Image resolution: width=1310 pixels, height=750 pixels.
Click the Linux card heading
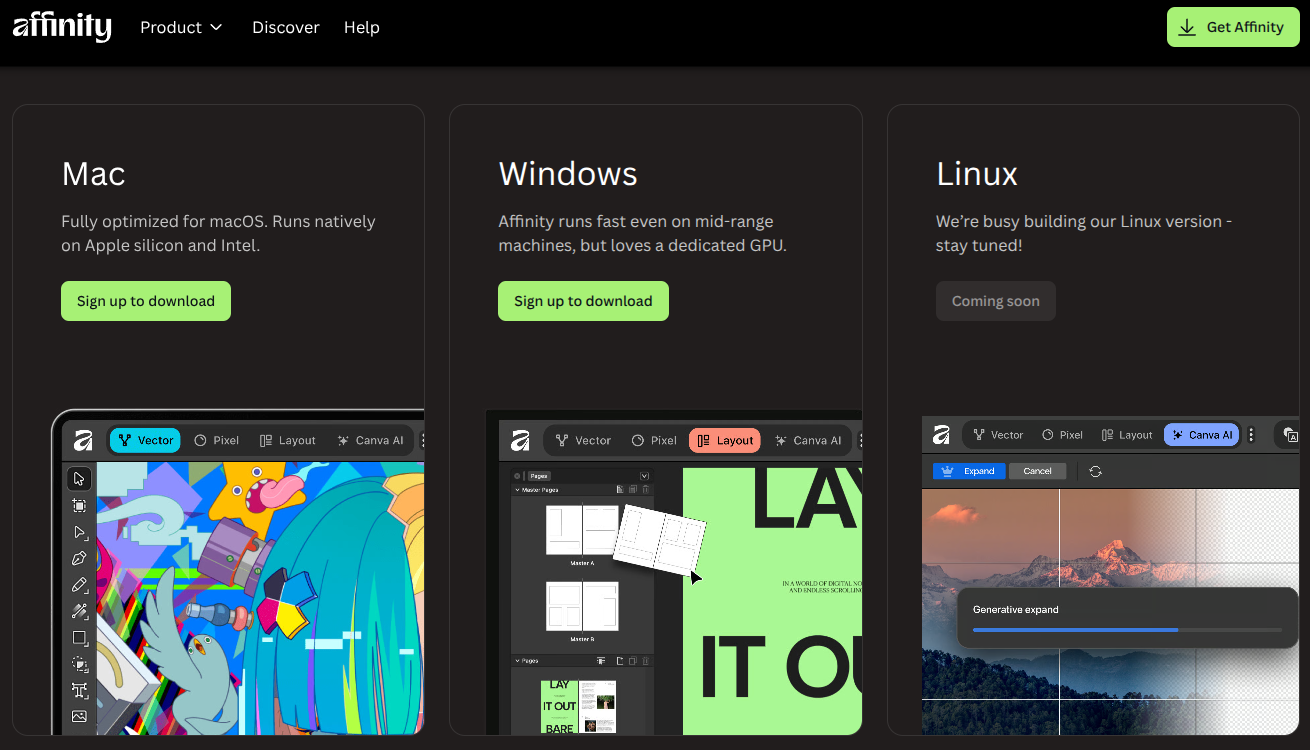click(977, 174)
